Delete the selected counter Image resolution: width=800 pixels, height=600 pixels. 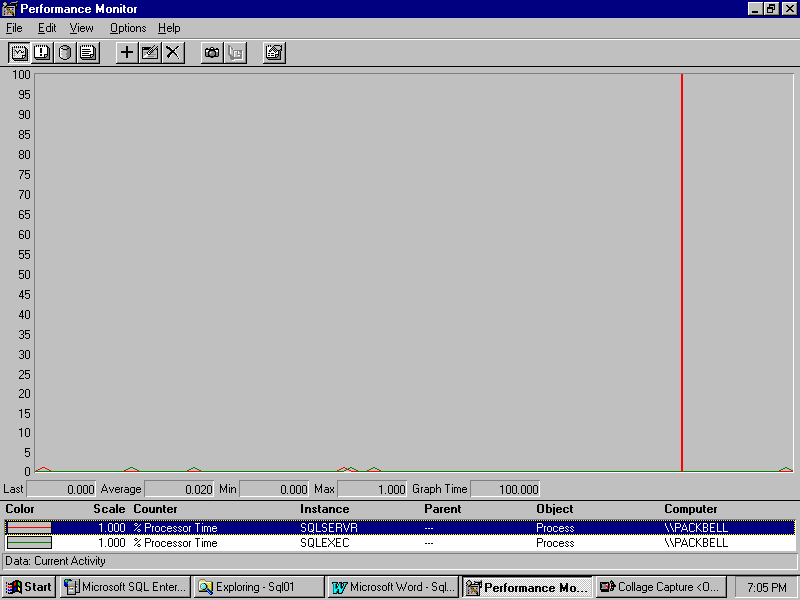(173, 53)
